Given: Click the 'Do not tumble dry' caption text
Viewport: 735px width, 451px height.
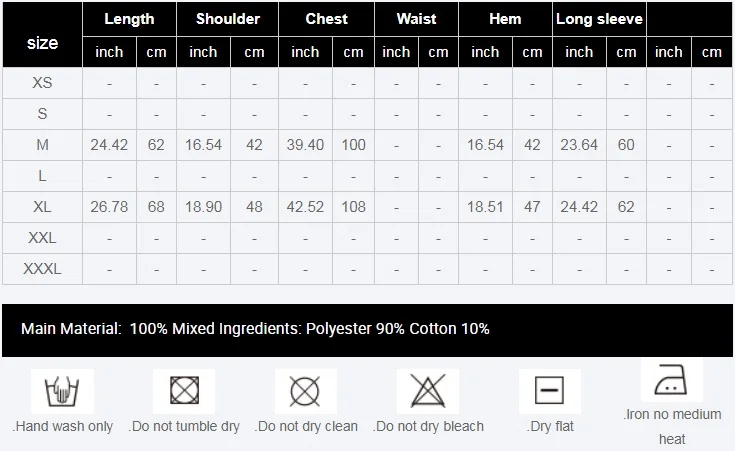Looking at the screenshot, I should tap(185, 426).
